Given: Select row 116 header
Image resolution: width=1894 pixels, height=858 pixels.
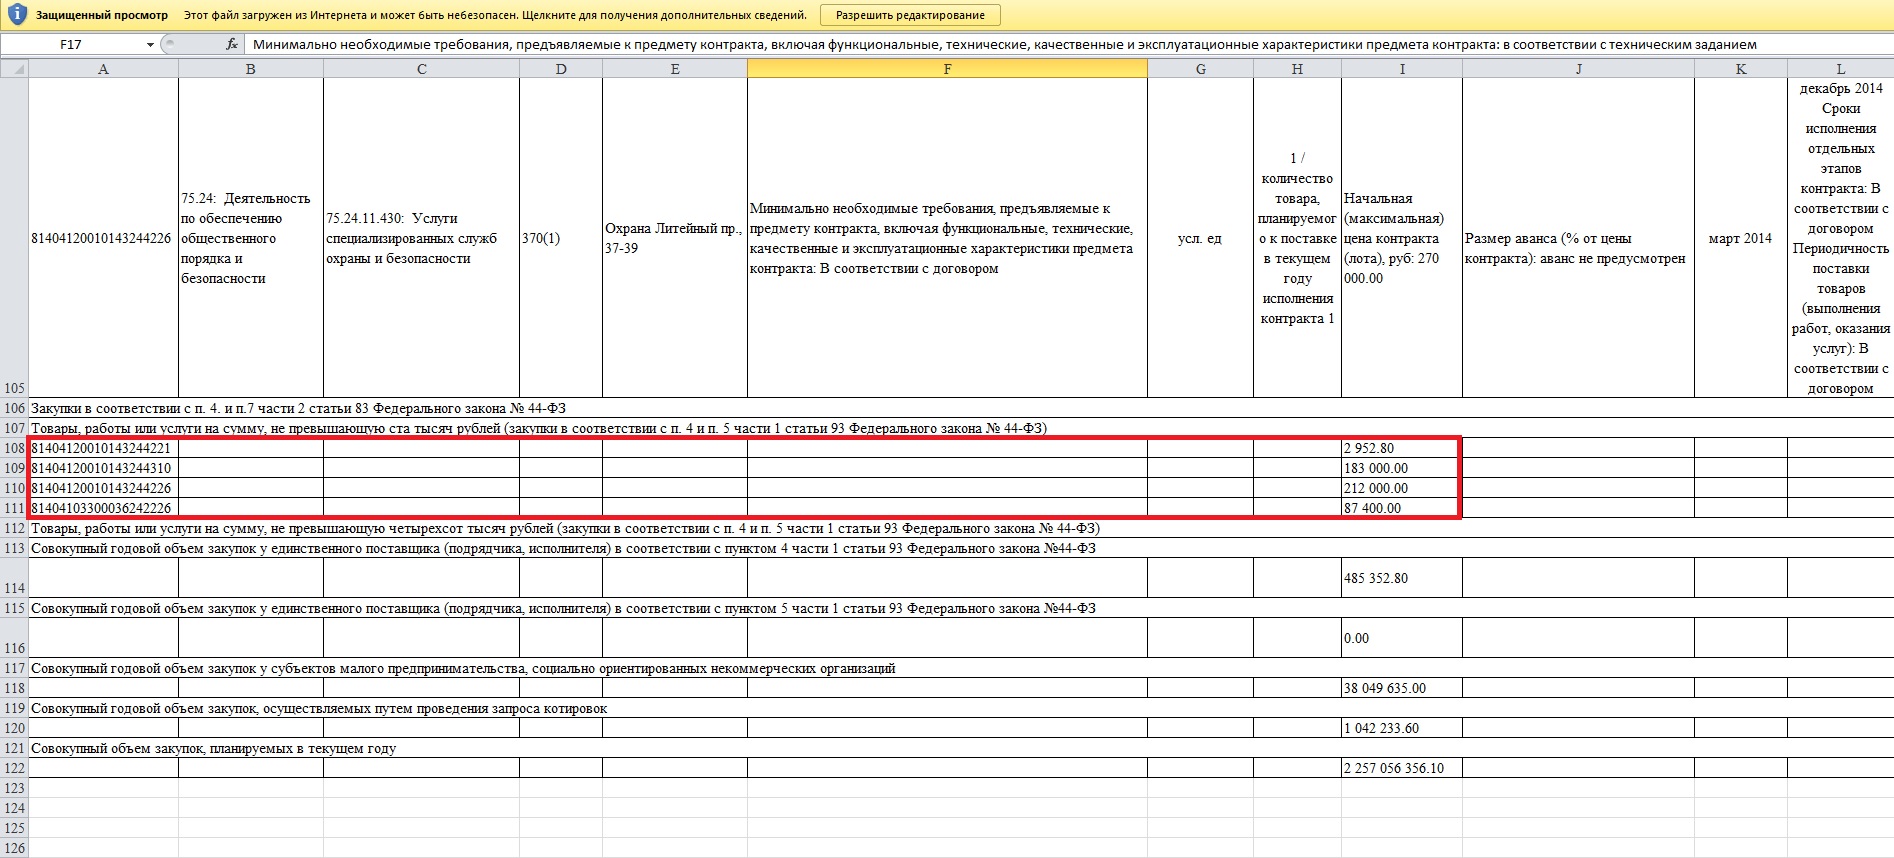Looking at the screenshot, I should 14,638.
